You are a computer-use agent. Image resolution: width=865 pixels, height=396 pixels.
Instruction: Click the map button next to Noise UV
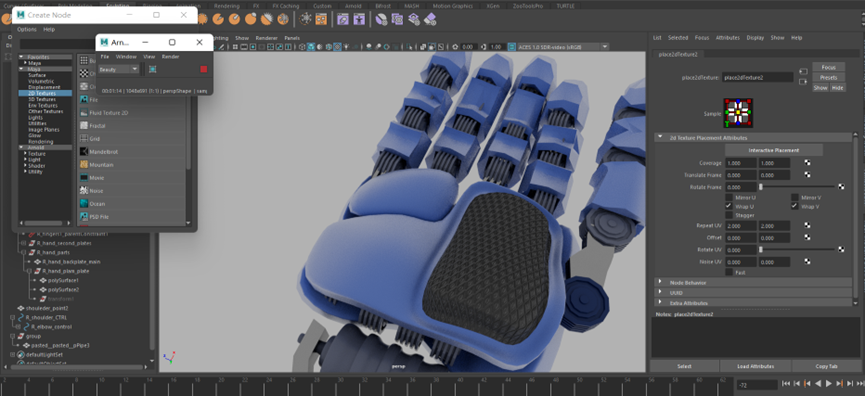[808, 262]
